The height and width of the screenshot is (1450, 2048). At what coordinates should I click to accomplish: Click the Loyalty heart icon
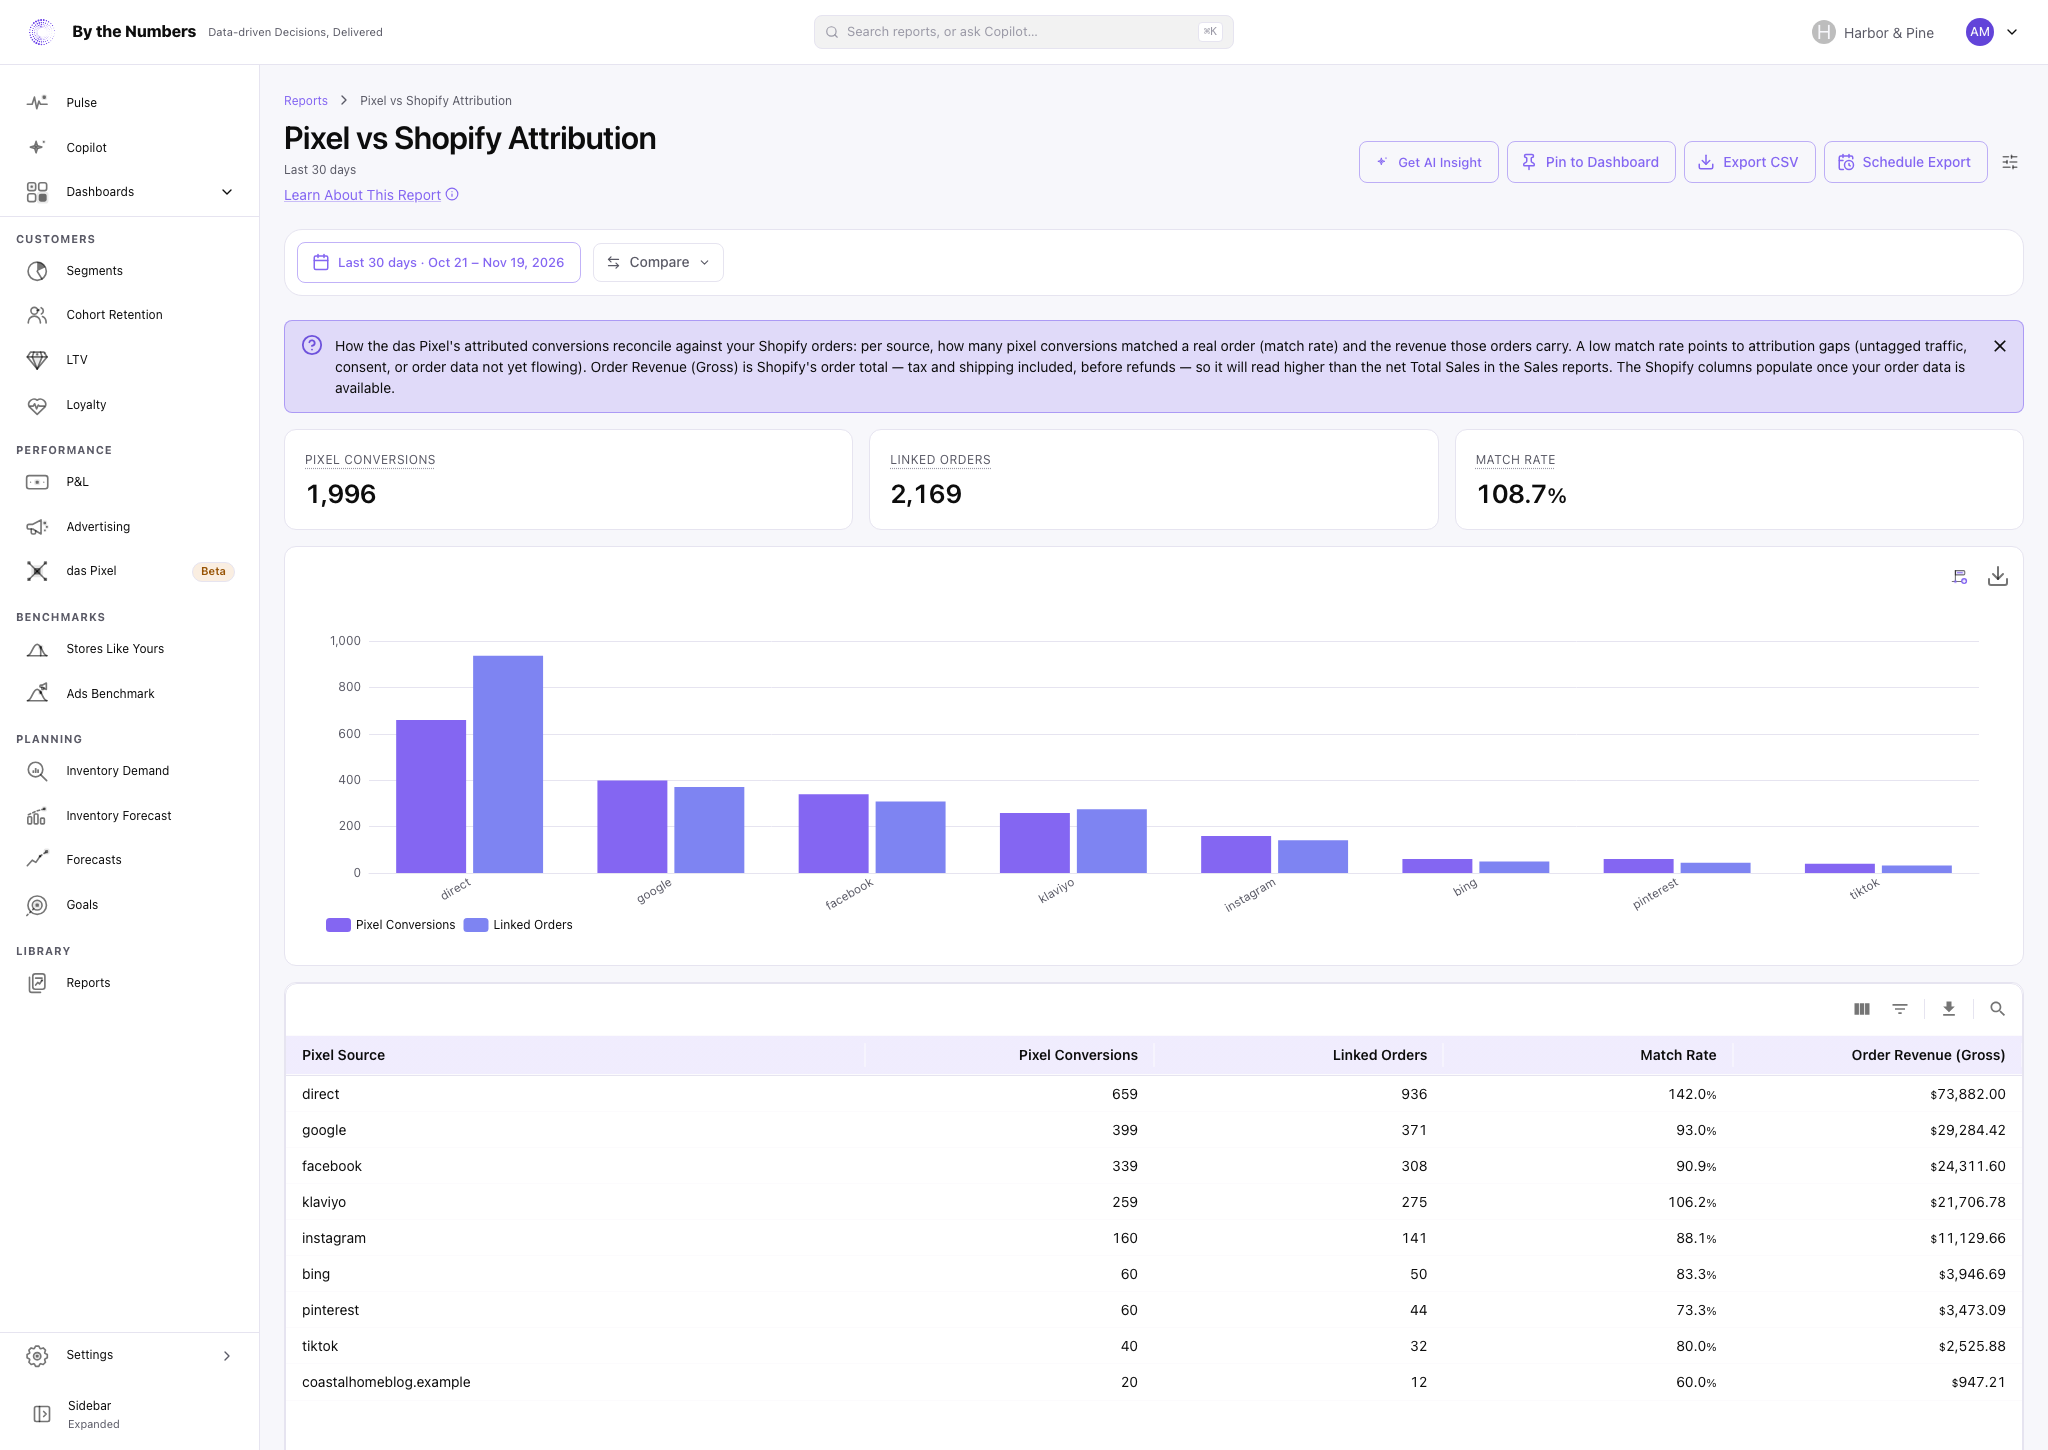pyautogui.click(x=37, y=405)
